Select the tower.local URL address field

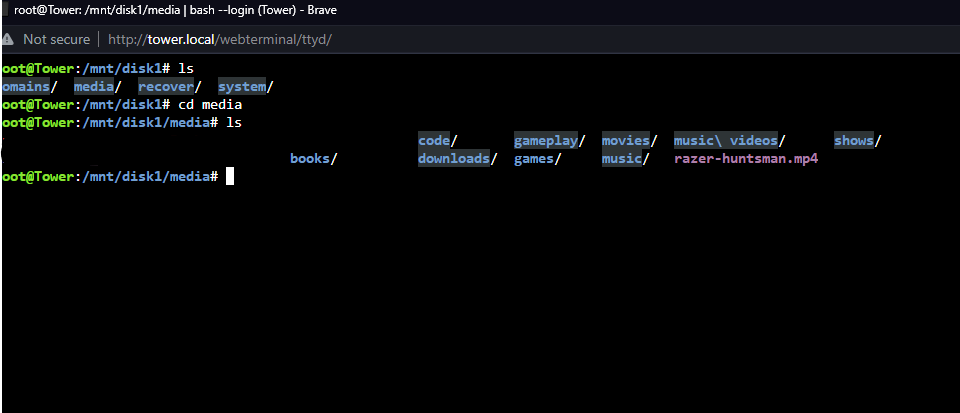(220, 39)
